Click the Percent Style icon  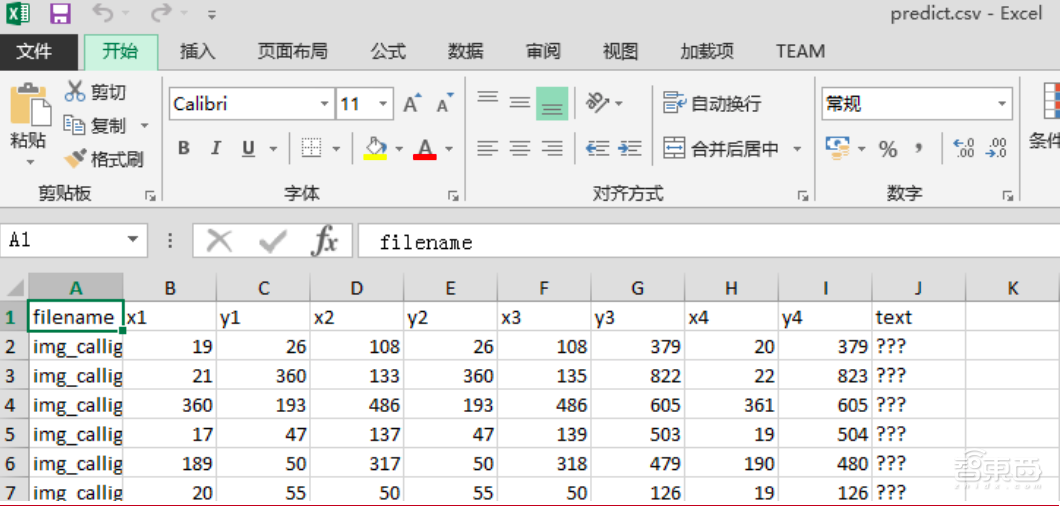[888, 149]
